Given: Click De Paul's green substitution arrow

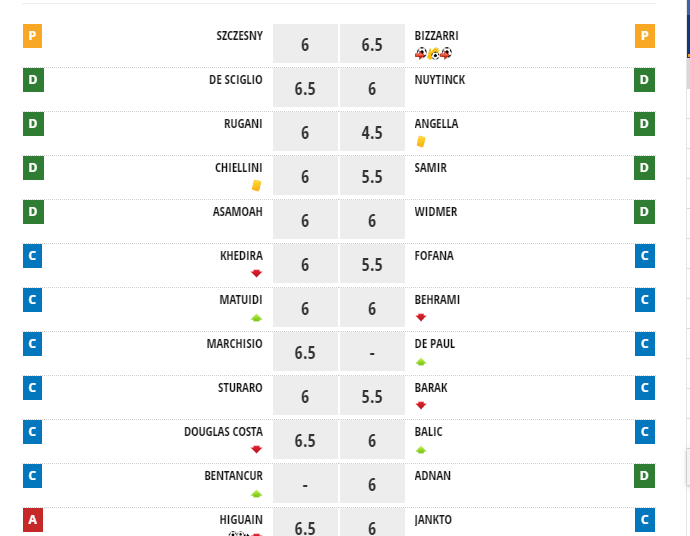Looking at the screenshot, I should (x=421, y=361).
